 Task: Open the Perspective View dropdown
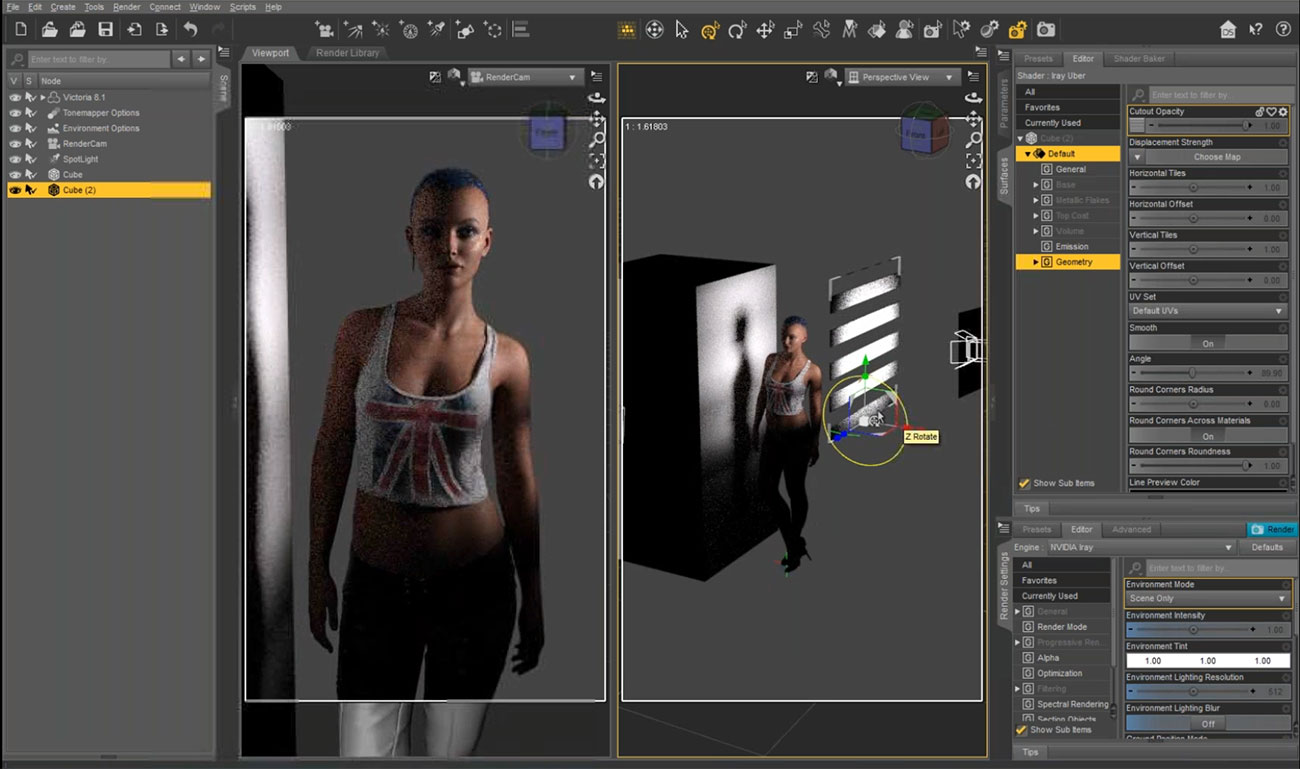(901, 77)
